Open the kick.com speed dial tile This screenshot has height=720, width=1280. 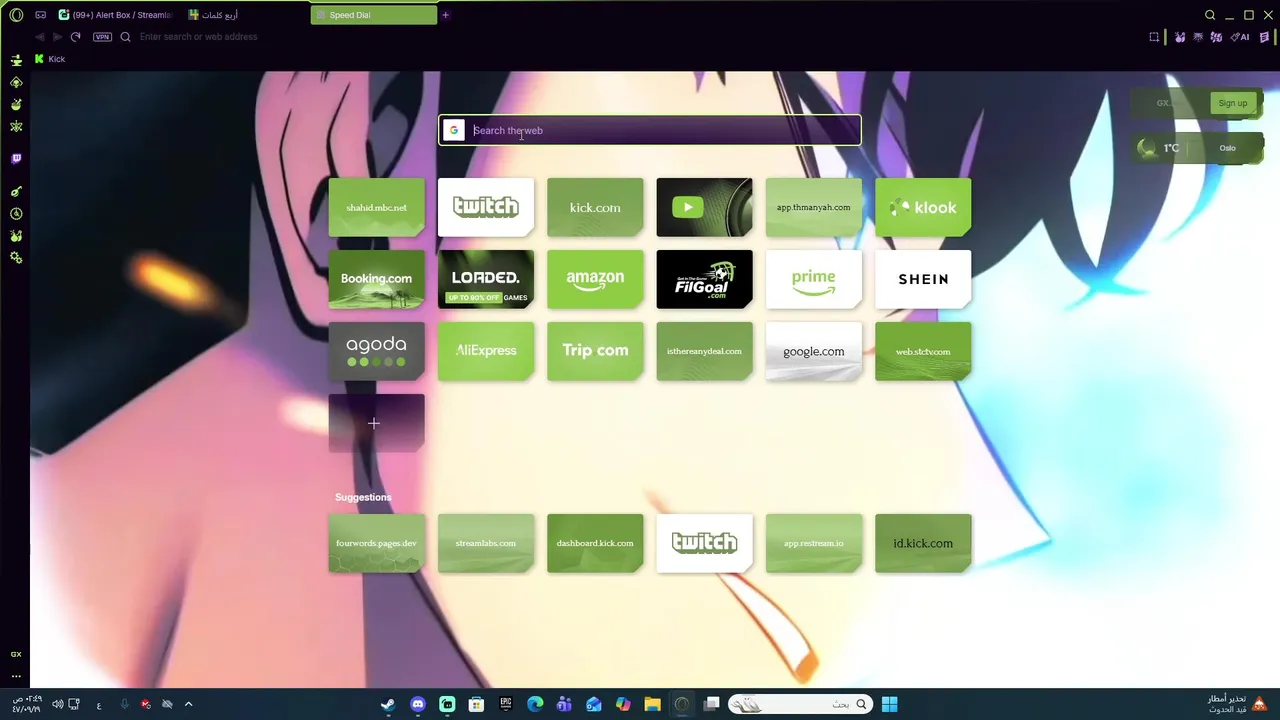pyautogui.click(x=595, y=207)
